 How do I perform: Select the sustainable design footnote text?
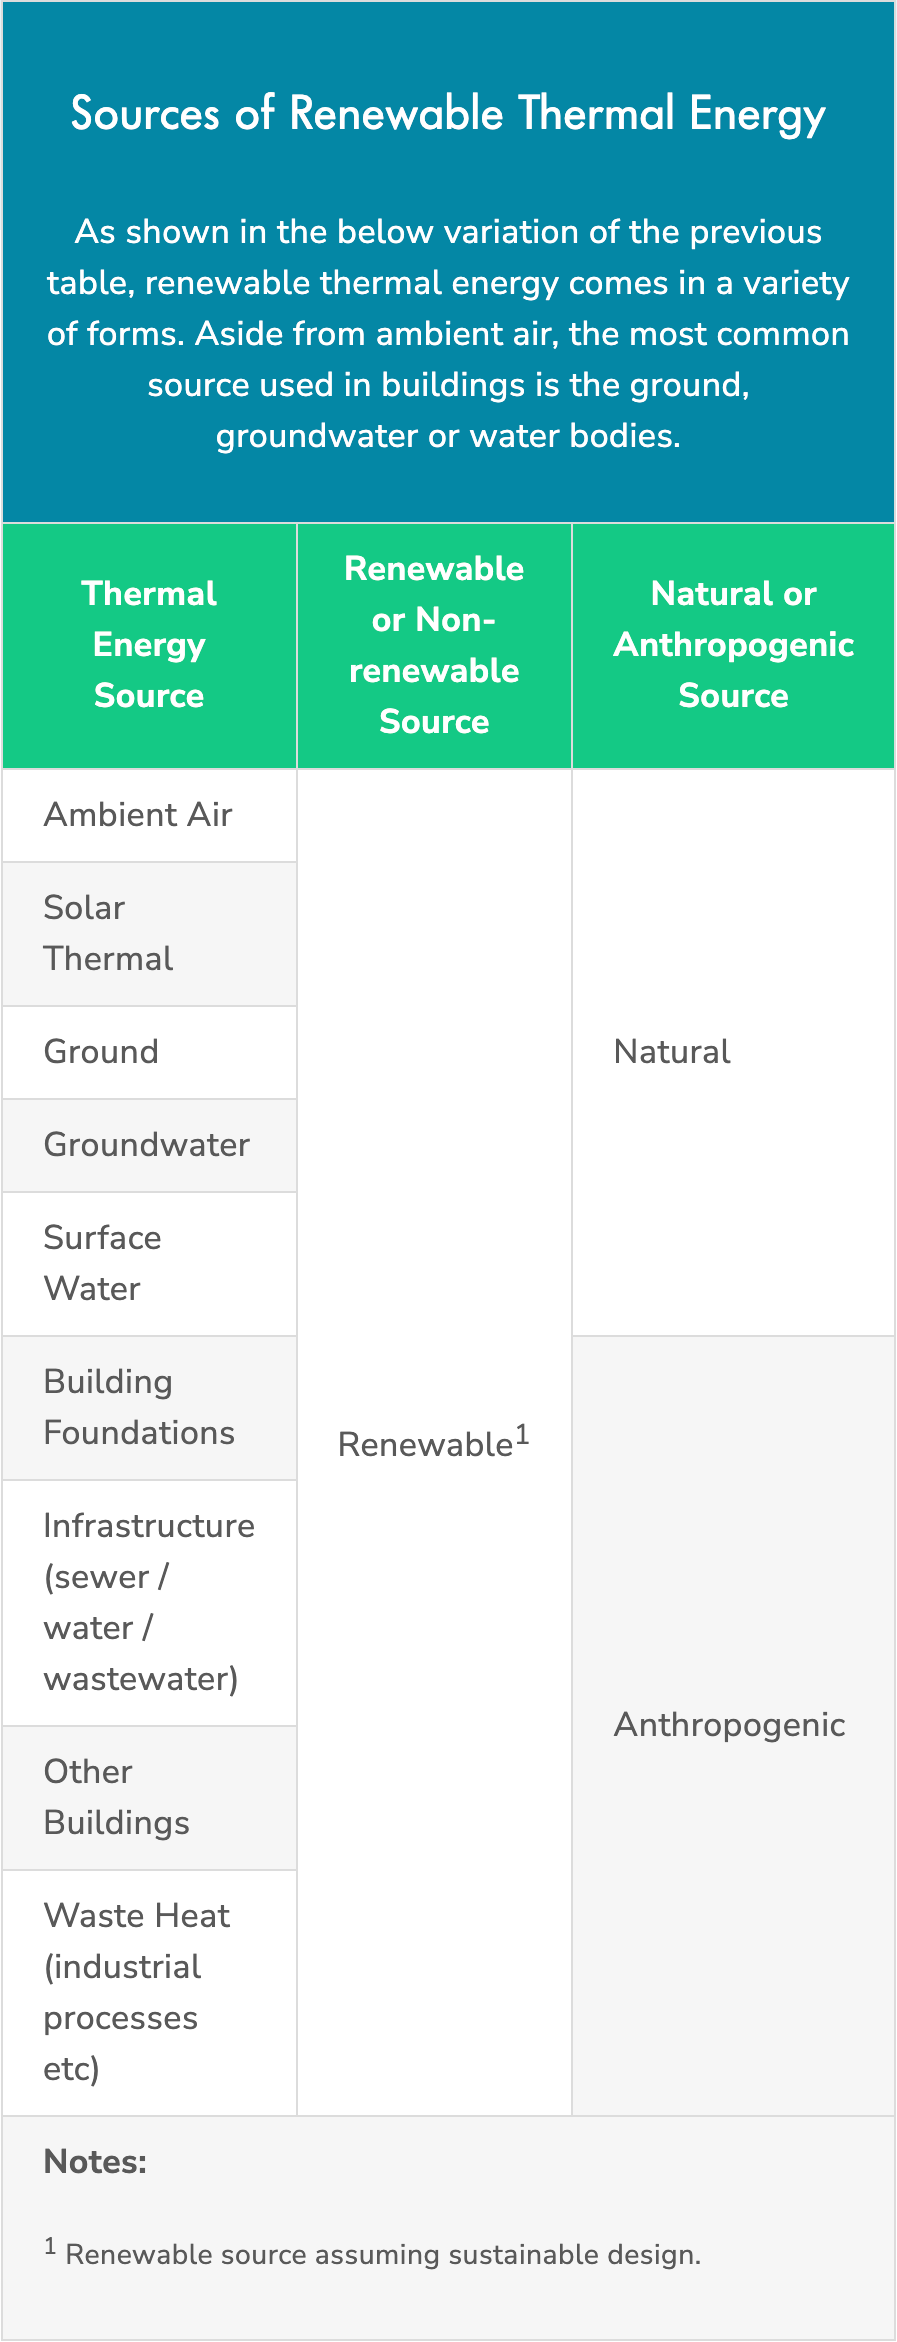click(x=373, y=2255)
